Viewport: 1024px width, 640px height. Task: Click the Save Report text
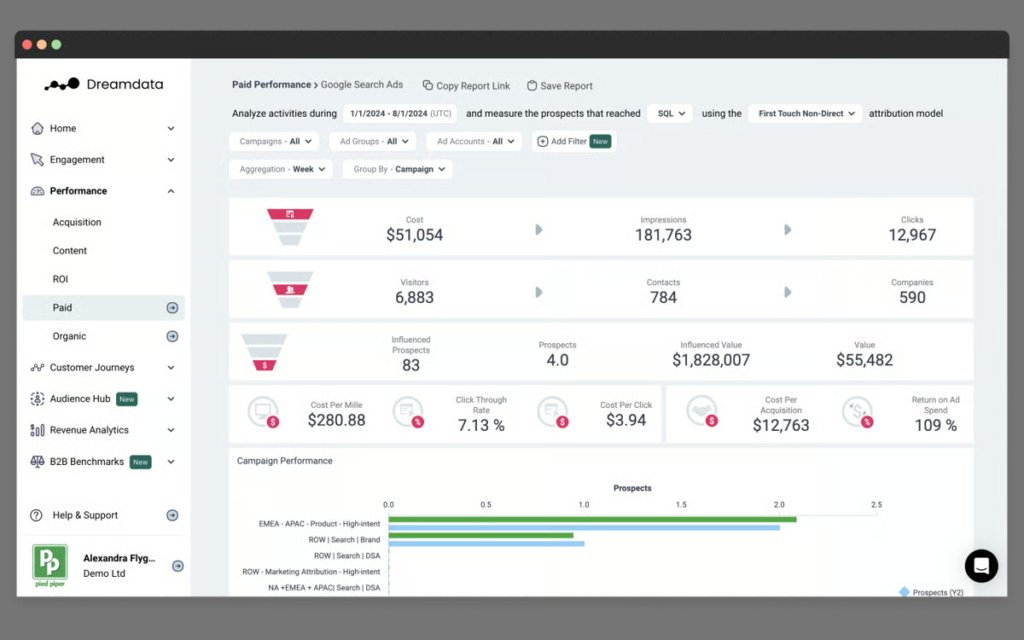[566, 86]
